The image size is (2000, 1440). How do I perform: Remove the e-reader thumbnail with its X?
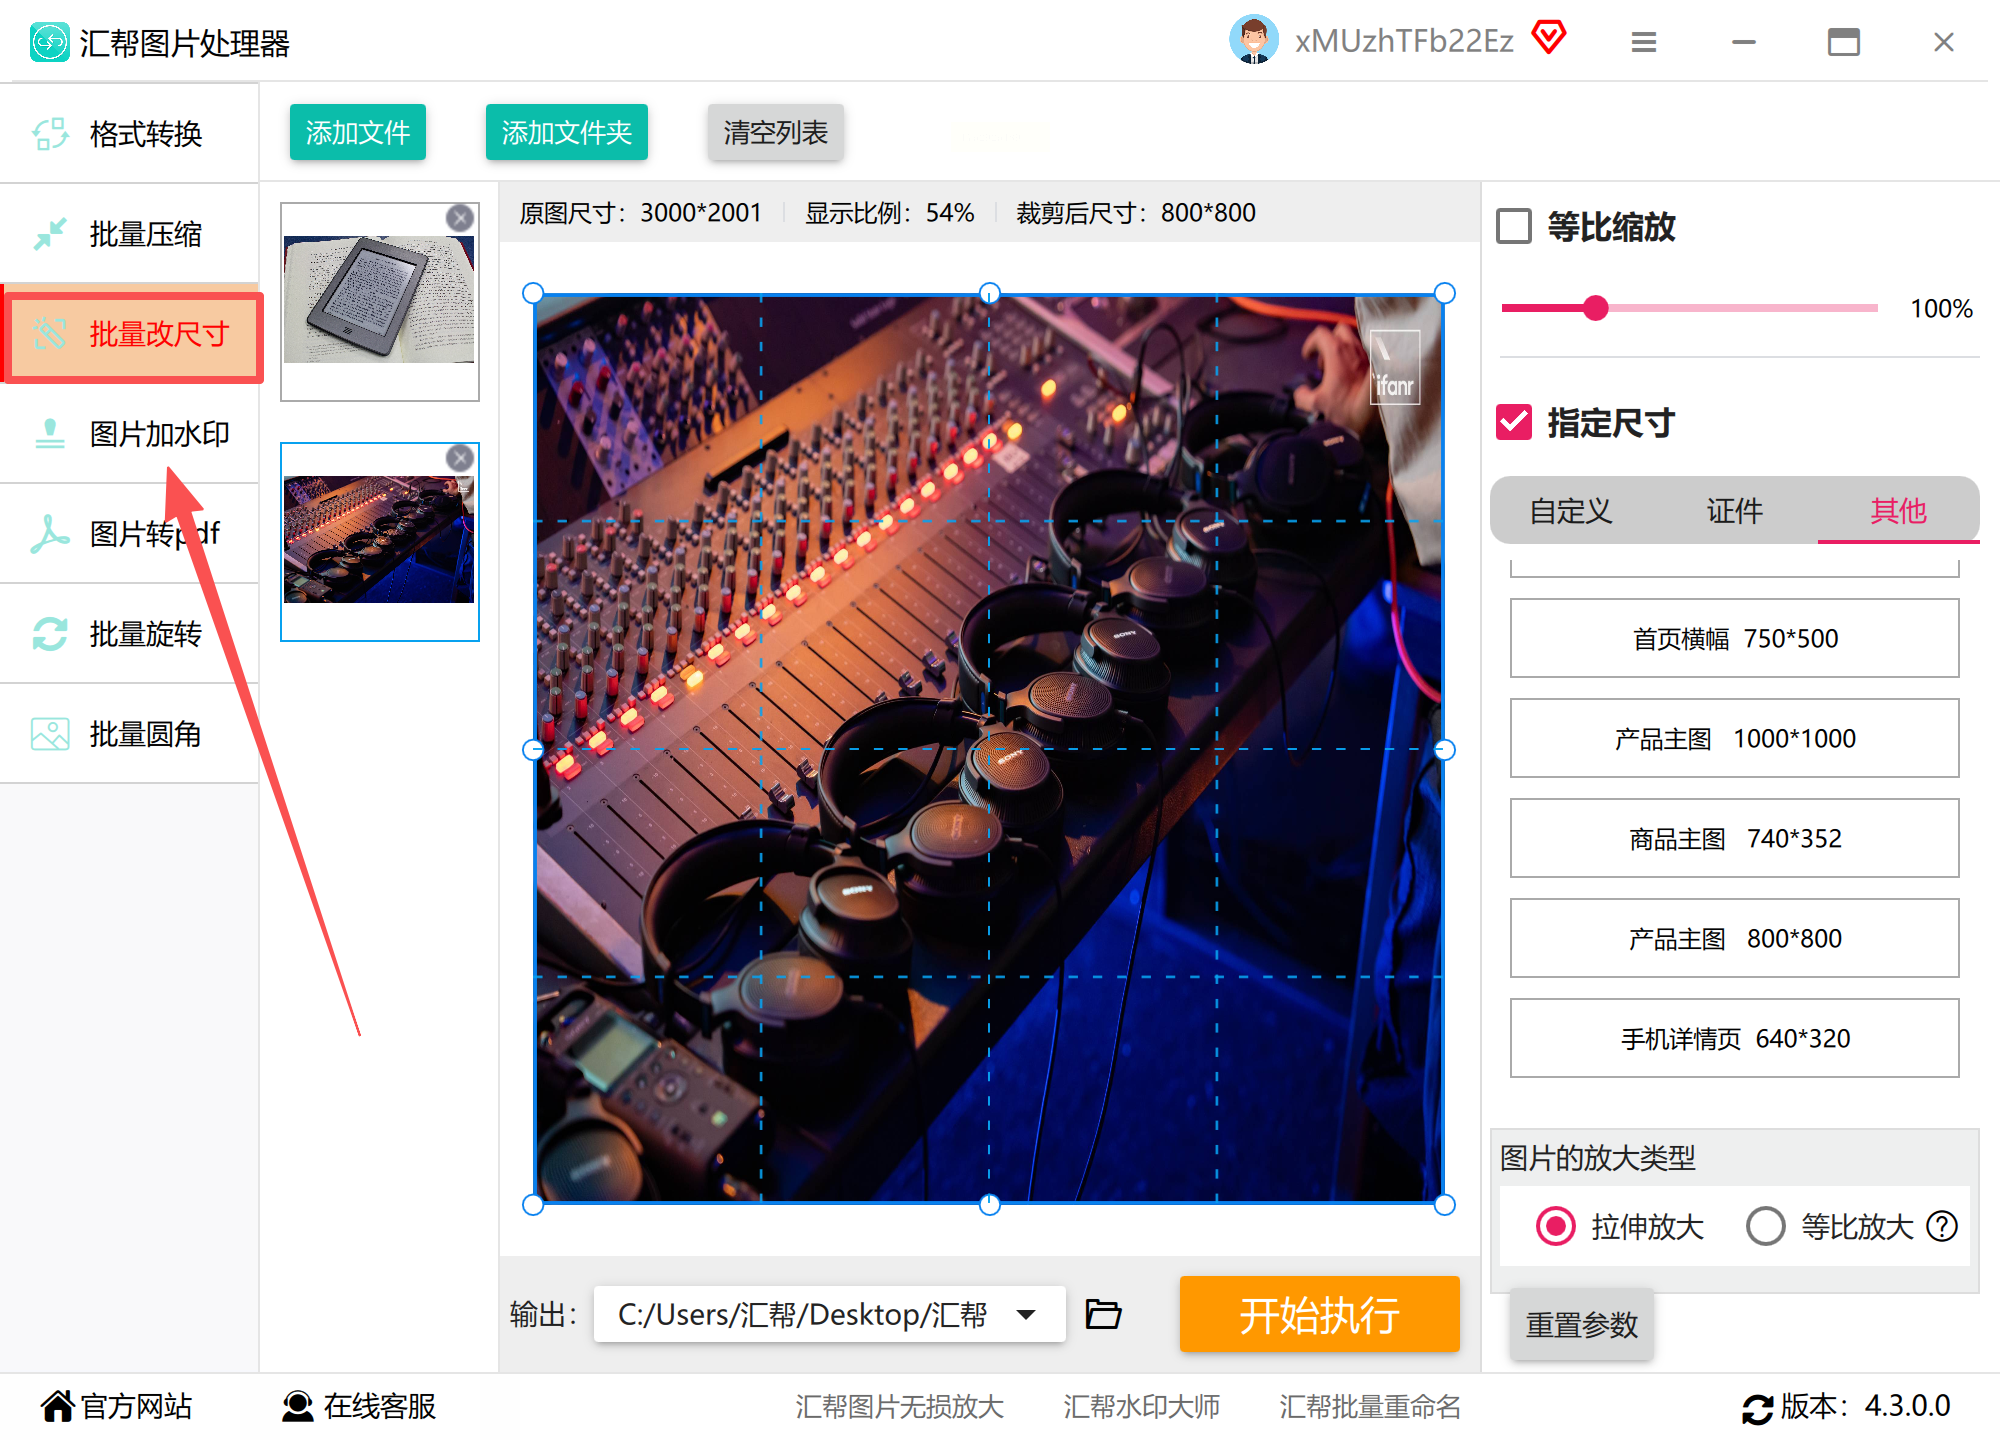tap(460, 218)
